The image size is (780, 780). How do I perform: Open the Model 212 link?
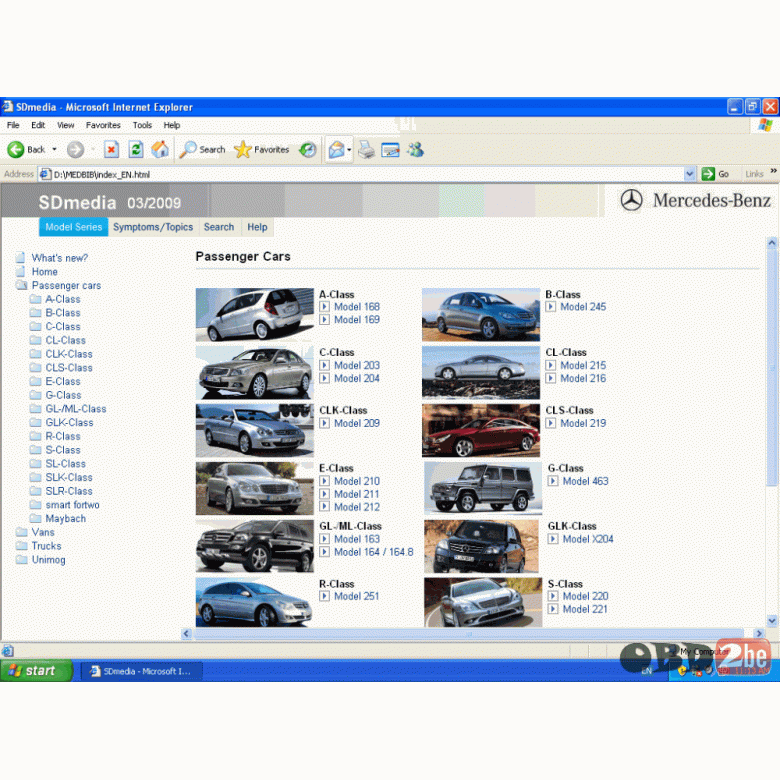[x=357, y=507]
